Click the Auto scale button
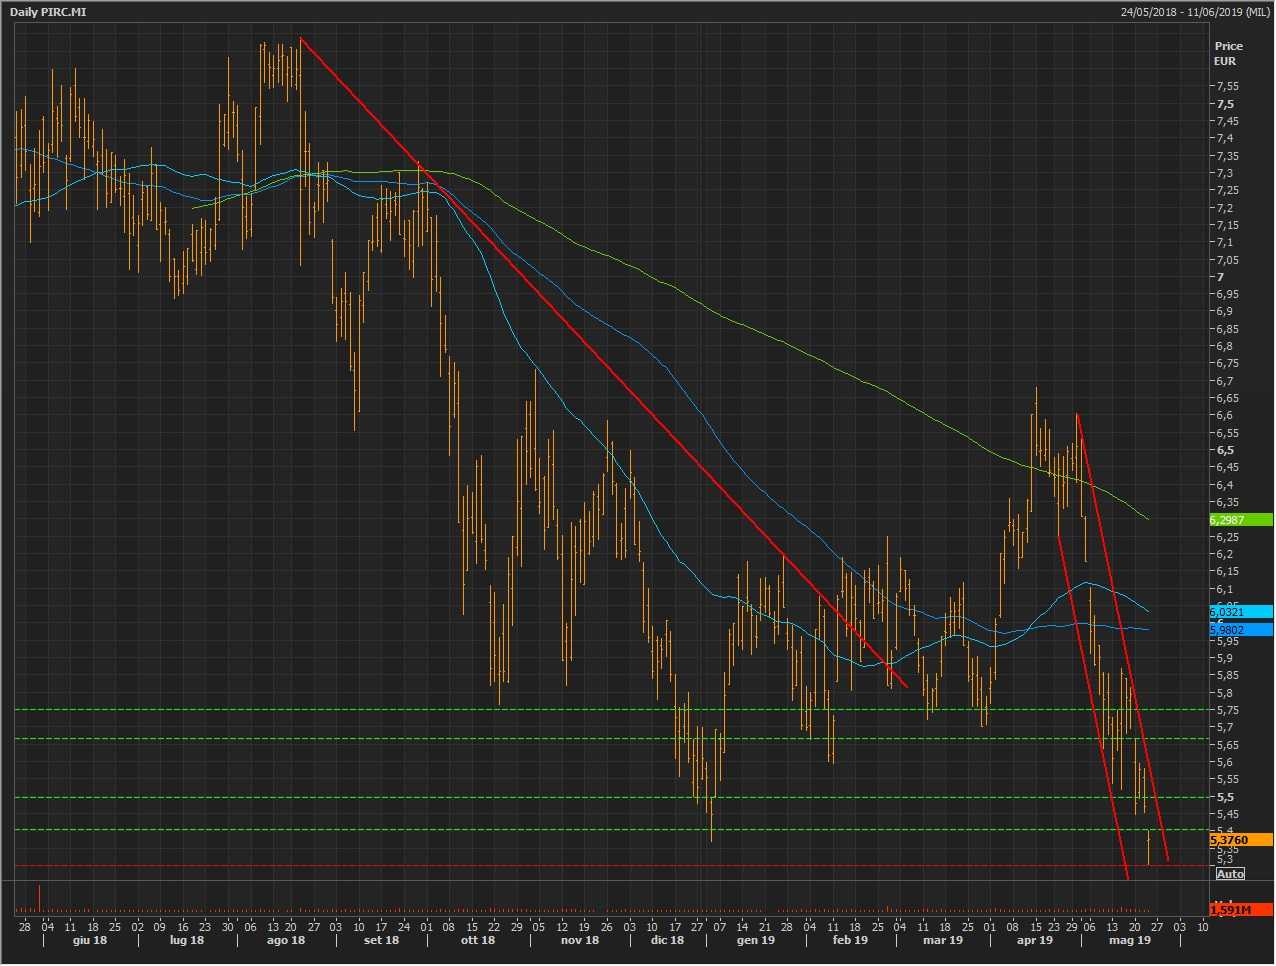1276x966 pixels. click(1230, 874)
